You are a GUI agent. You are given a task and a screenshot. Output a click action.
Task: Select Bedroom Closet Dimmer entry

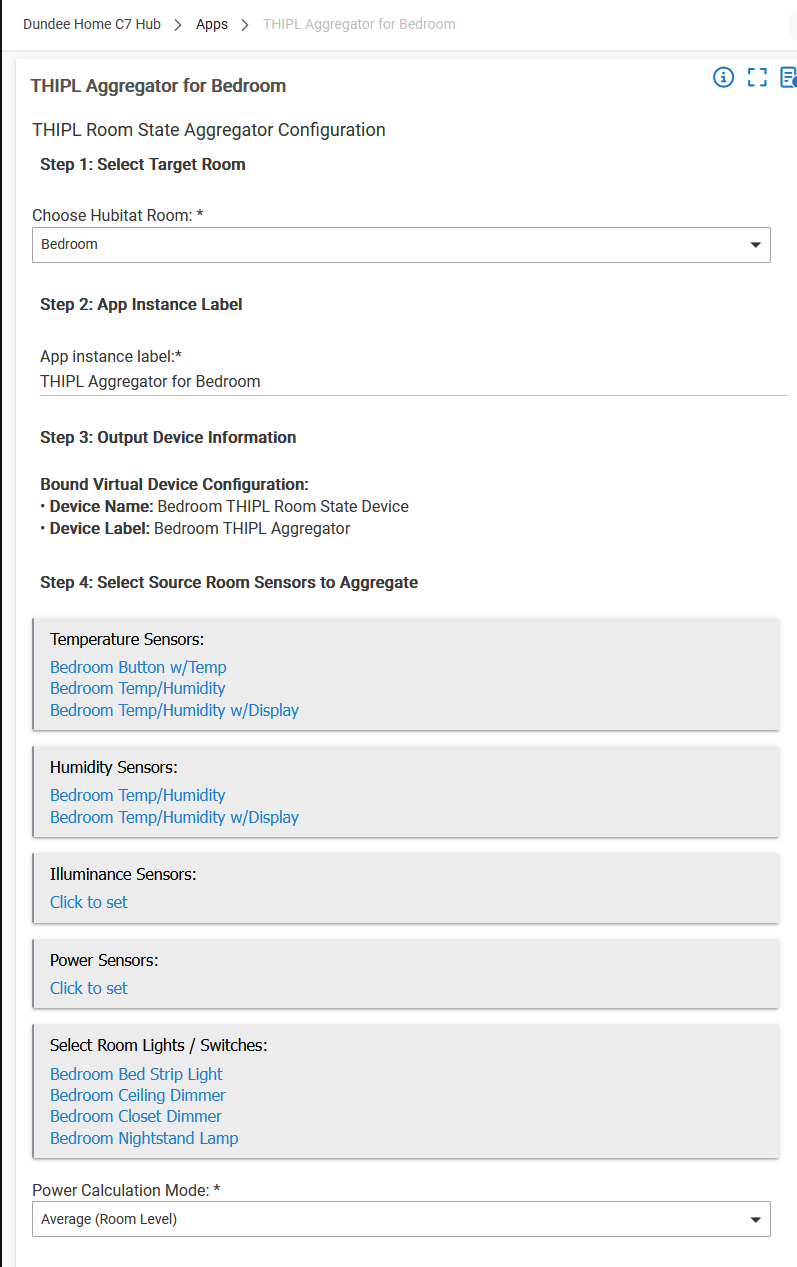136,1116
